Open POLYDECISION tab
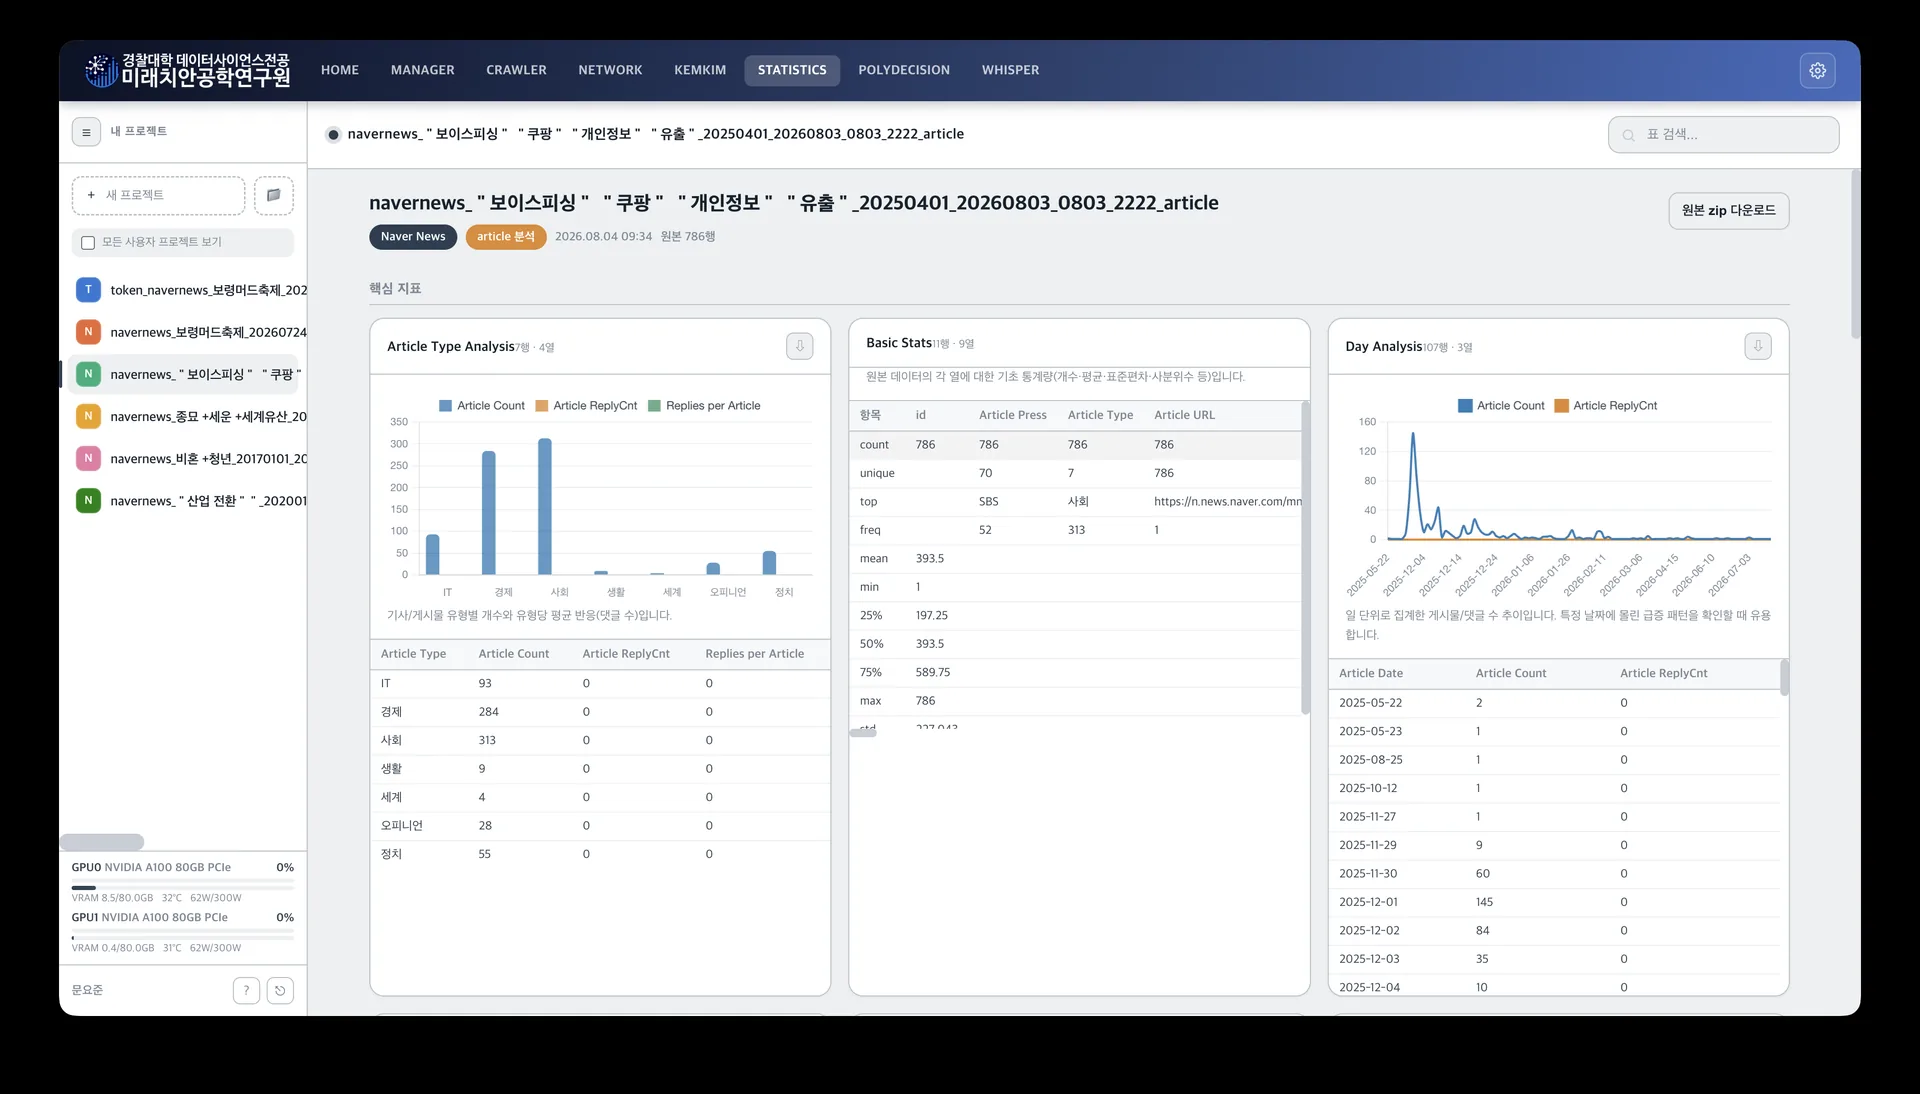The width and height of the screenshot is (1920, 1094). click(904, 70)
